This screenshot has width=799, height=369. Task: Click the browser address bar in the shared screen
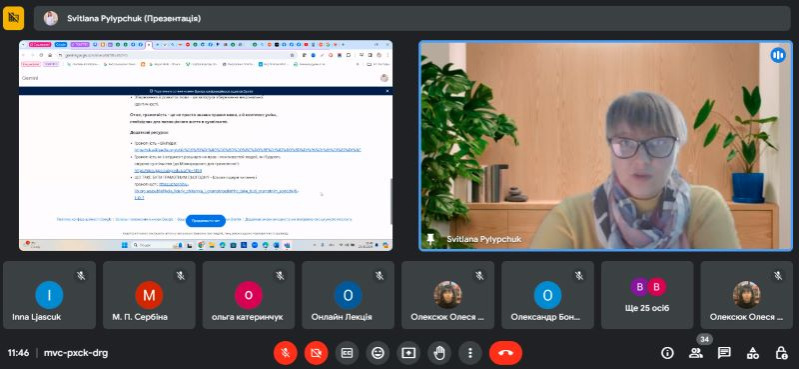click(178, 55)
